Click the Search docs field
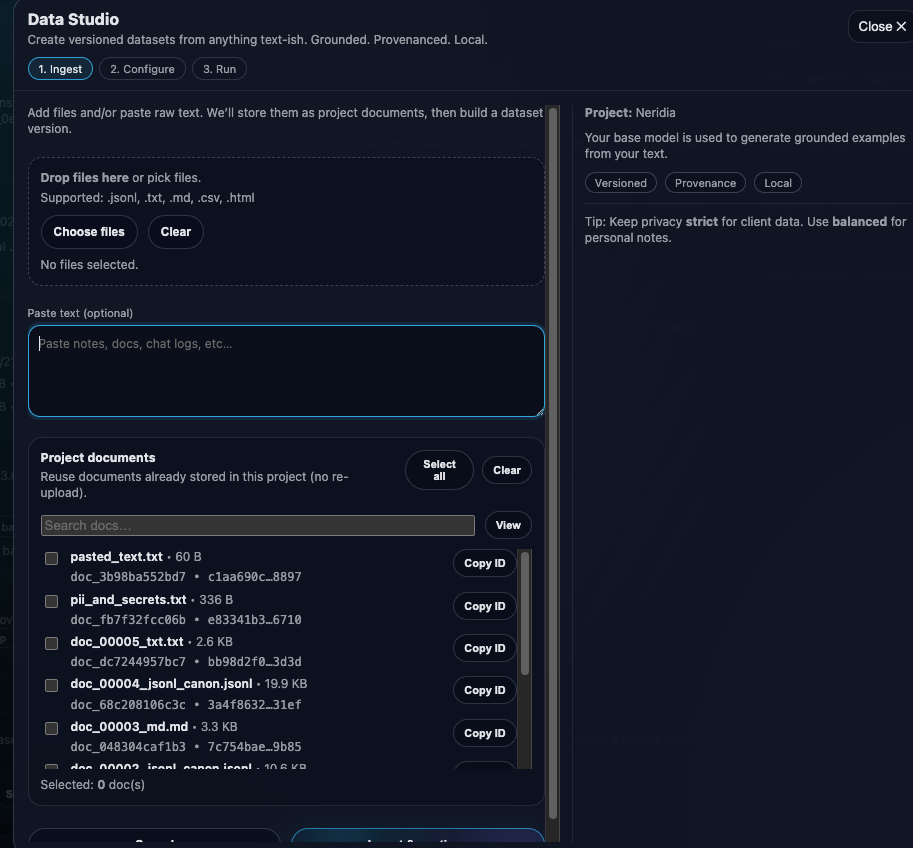Image resolution: width=913 pixels, height=848 pixels. [258, 524]
